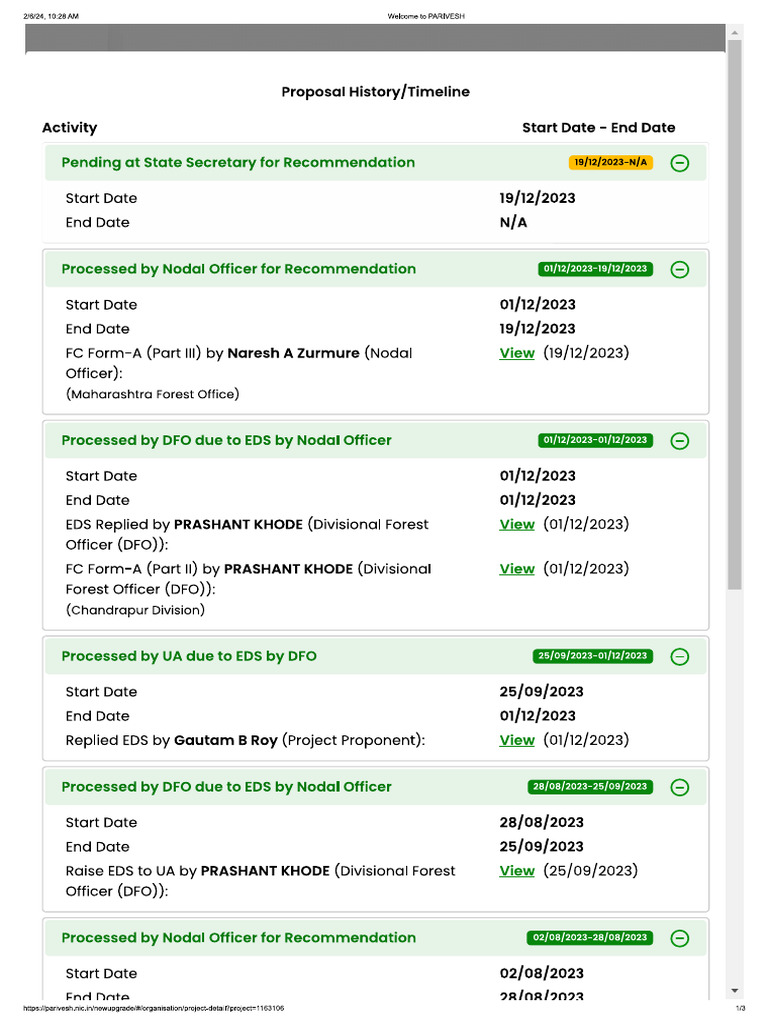View FC Form-A Part III by Naresh Zurmure
The width and height of the screenshot is (768, 1024).
(517, 353)
